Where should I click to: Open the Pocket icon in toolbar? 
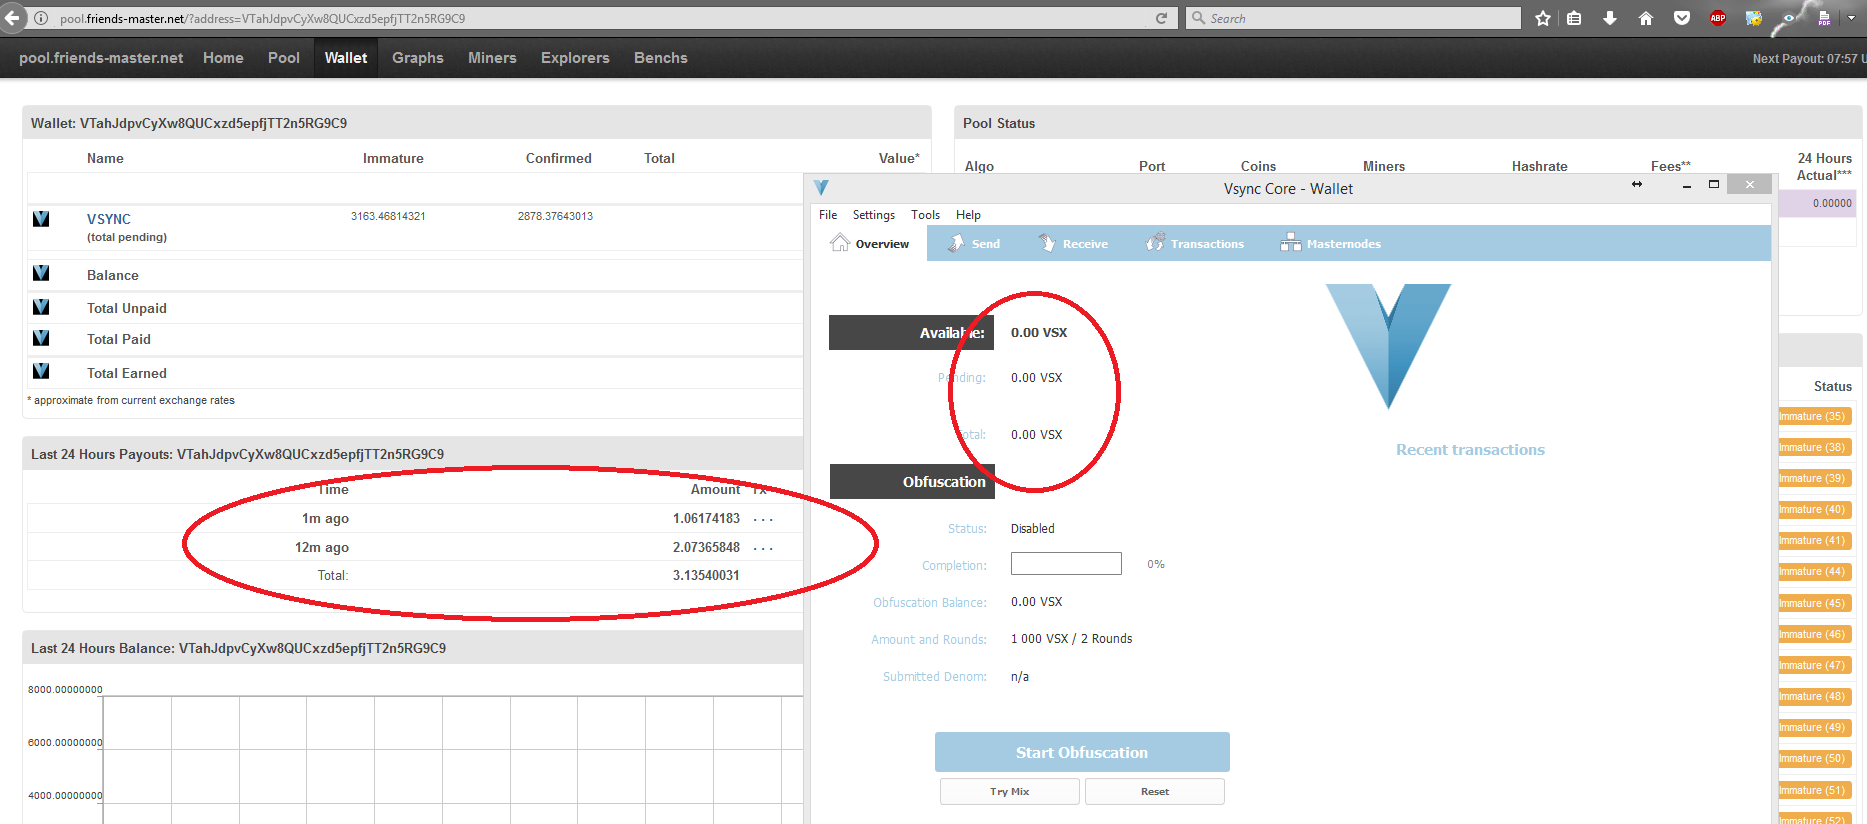click(x=1682, y=18)
